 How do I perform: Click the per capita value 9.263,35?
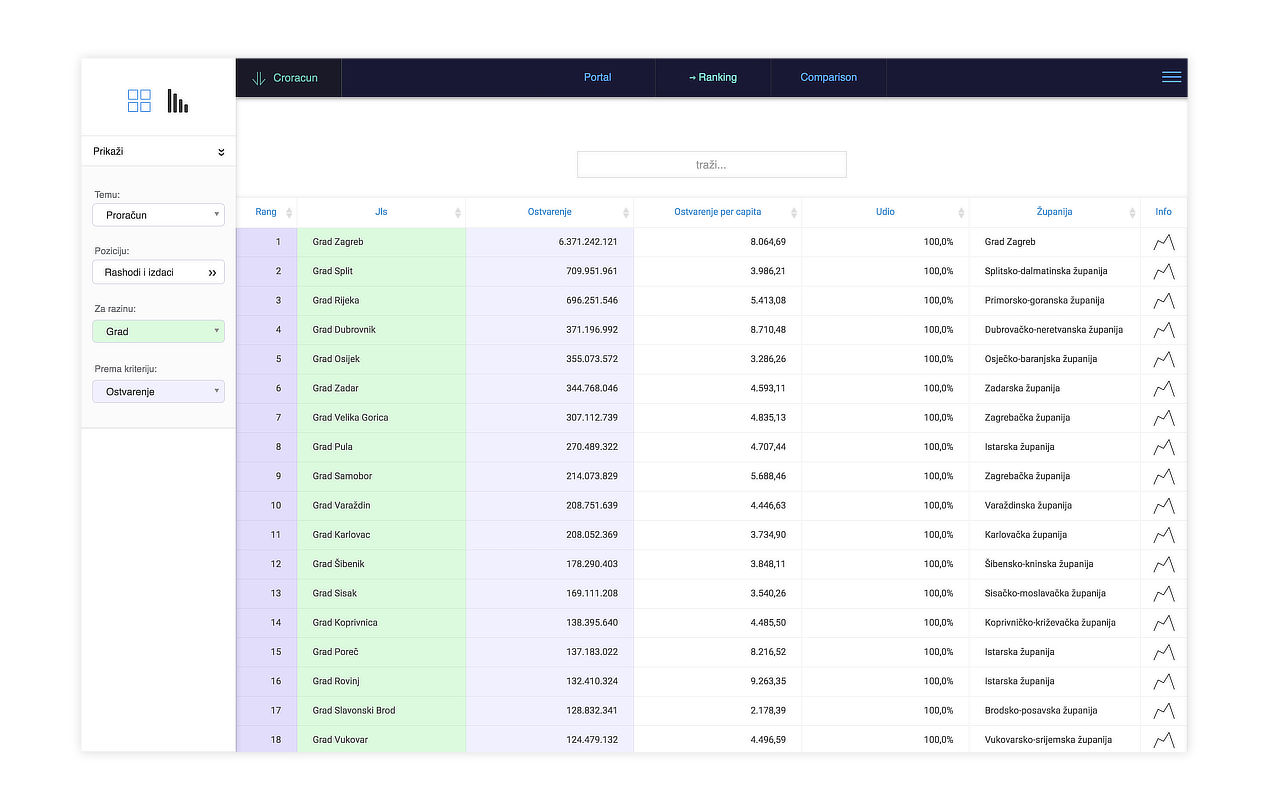768,681
